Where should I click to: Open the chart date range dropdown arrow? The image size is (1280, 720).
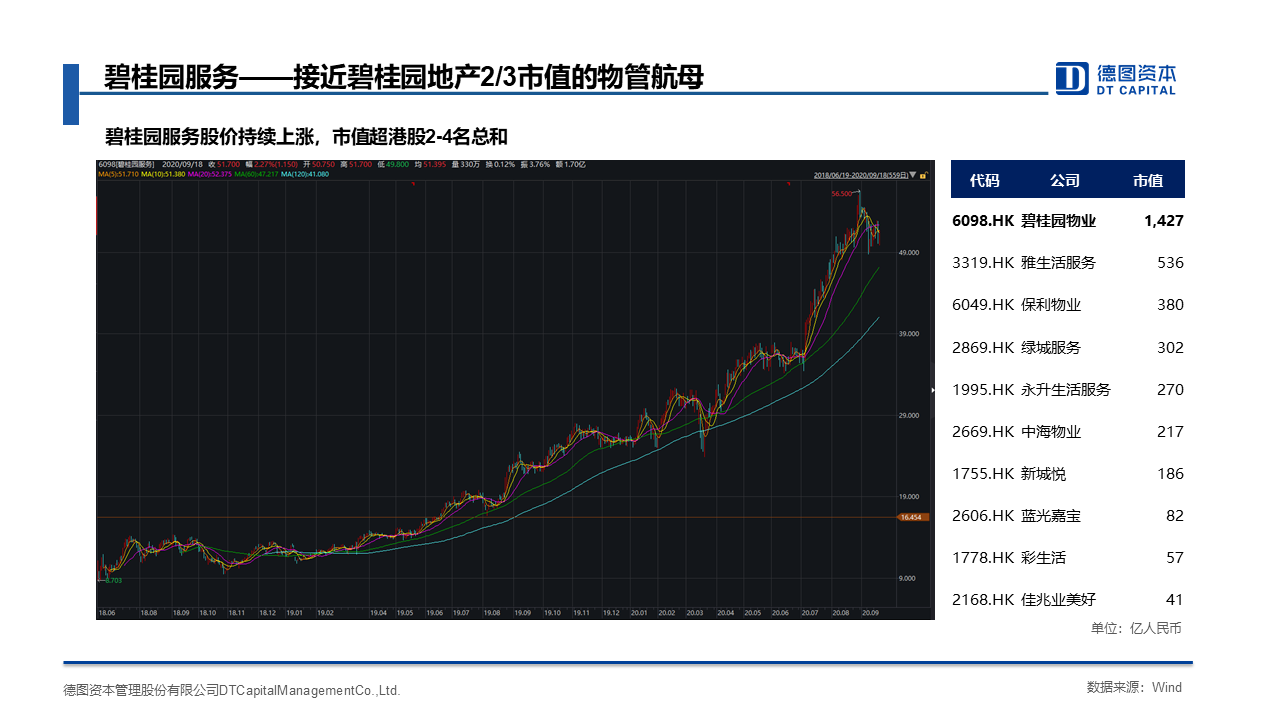[913, 175]
